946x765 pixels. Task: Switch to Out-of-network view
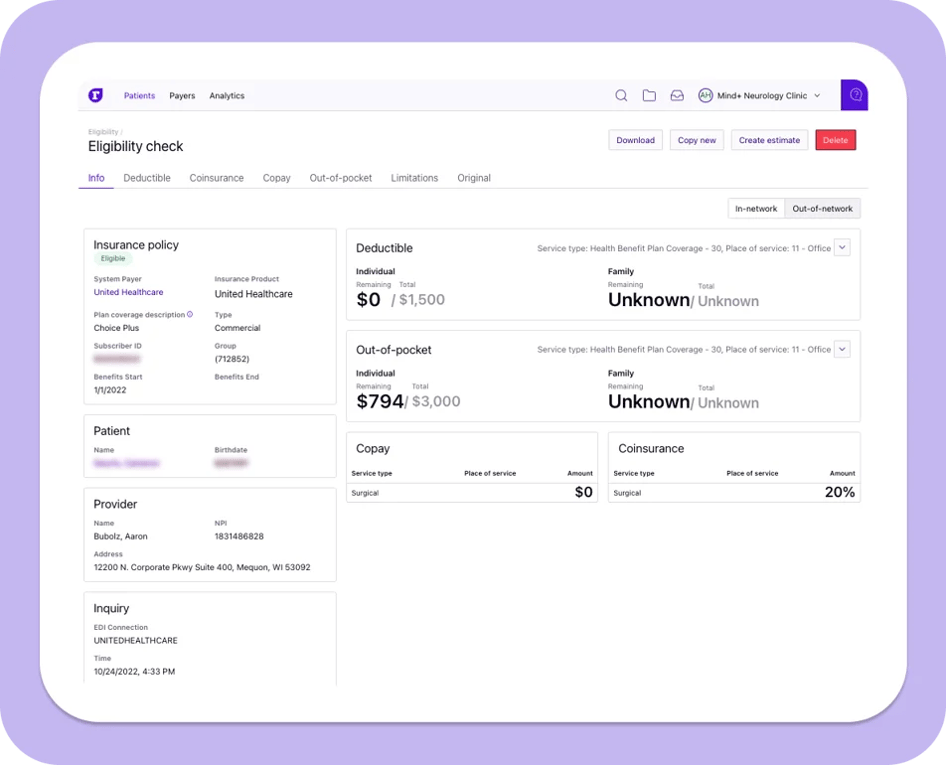tap(822, 209)
